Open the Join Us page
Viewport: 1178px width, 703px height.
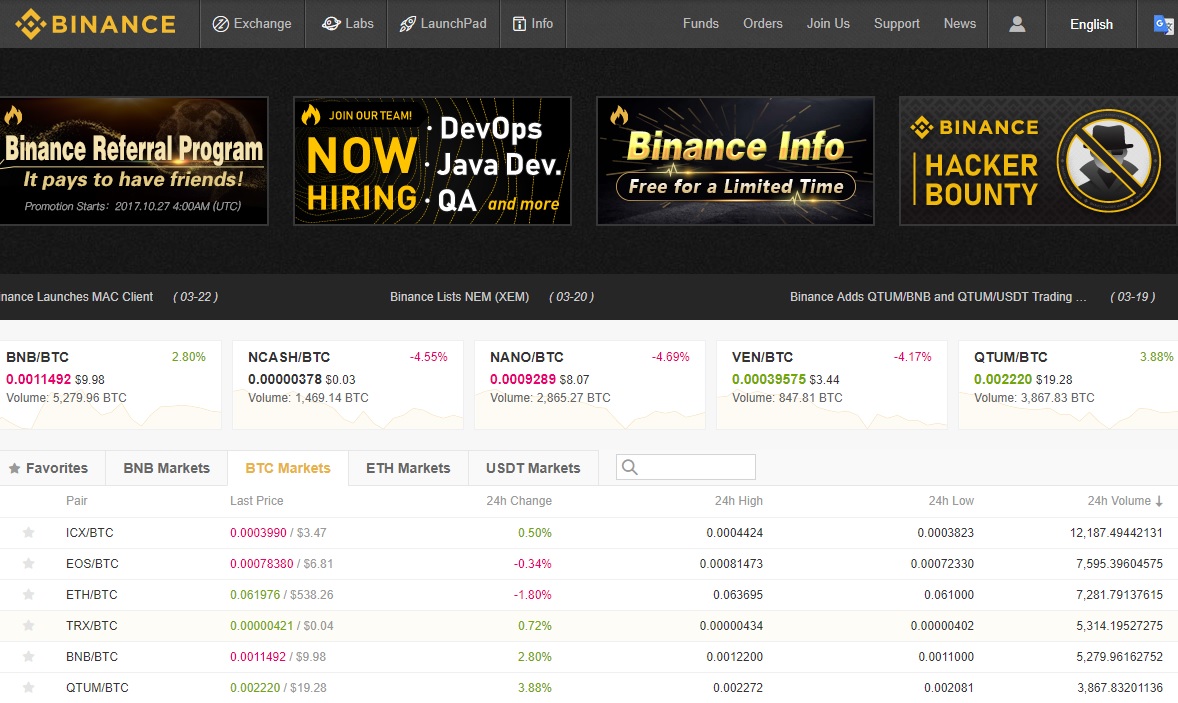click(828, 24)
